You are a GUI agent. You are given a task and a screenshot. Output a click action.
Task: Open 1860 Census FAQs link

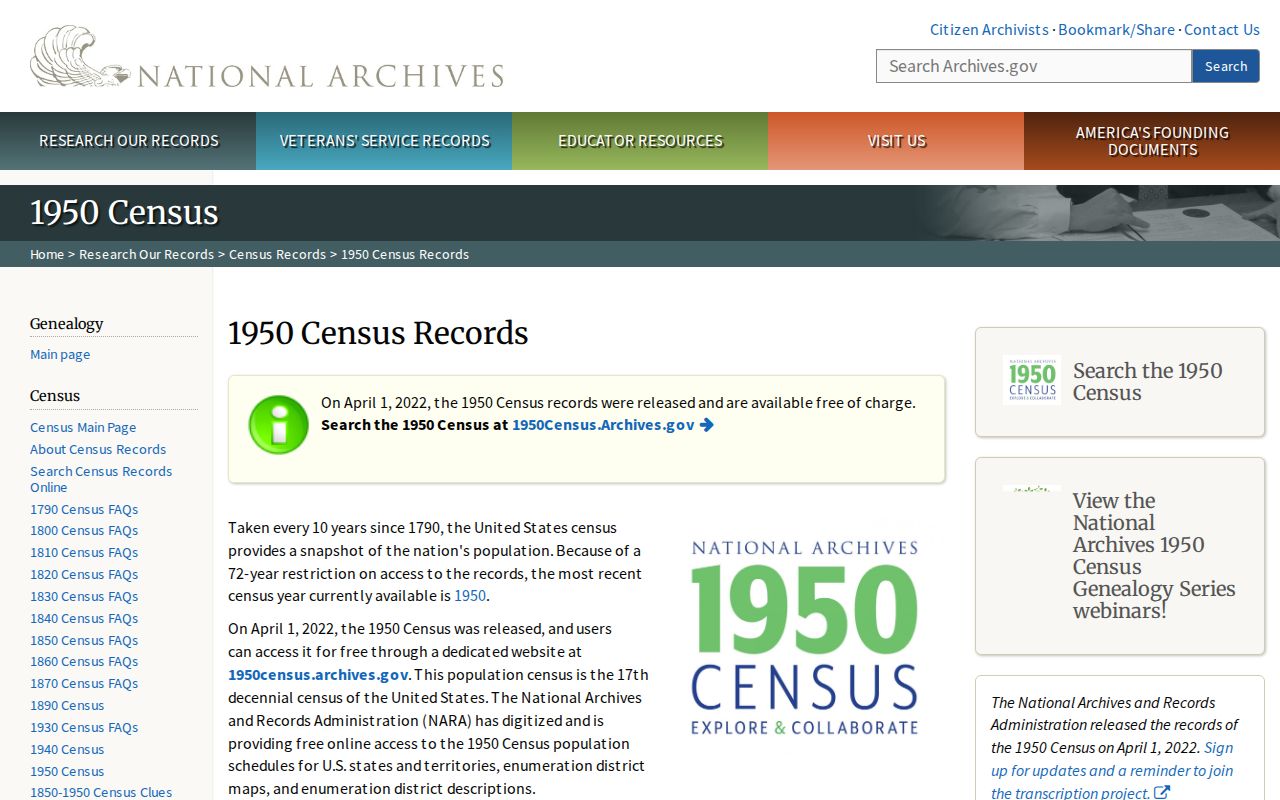pos(84,661)
